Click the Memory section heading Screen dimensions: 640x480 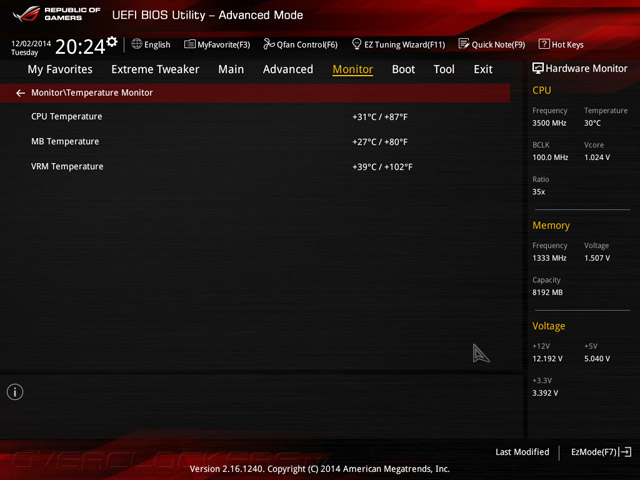551,225
